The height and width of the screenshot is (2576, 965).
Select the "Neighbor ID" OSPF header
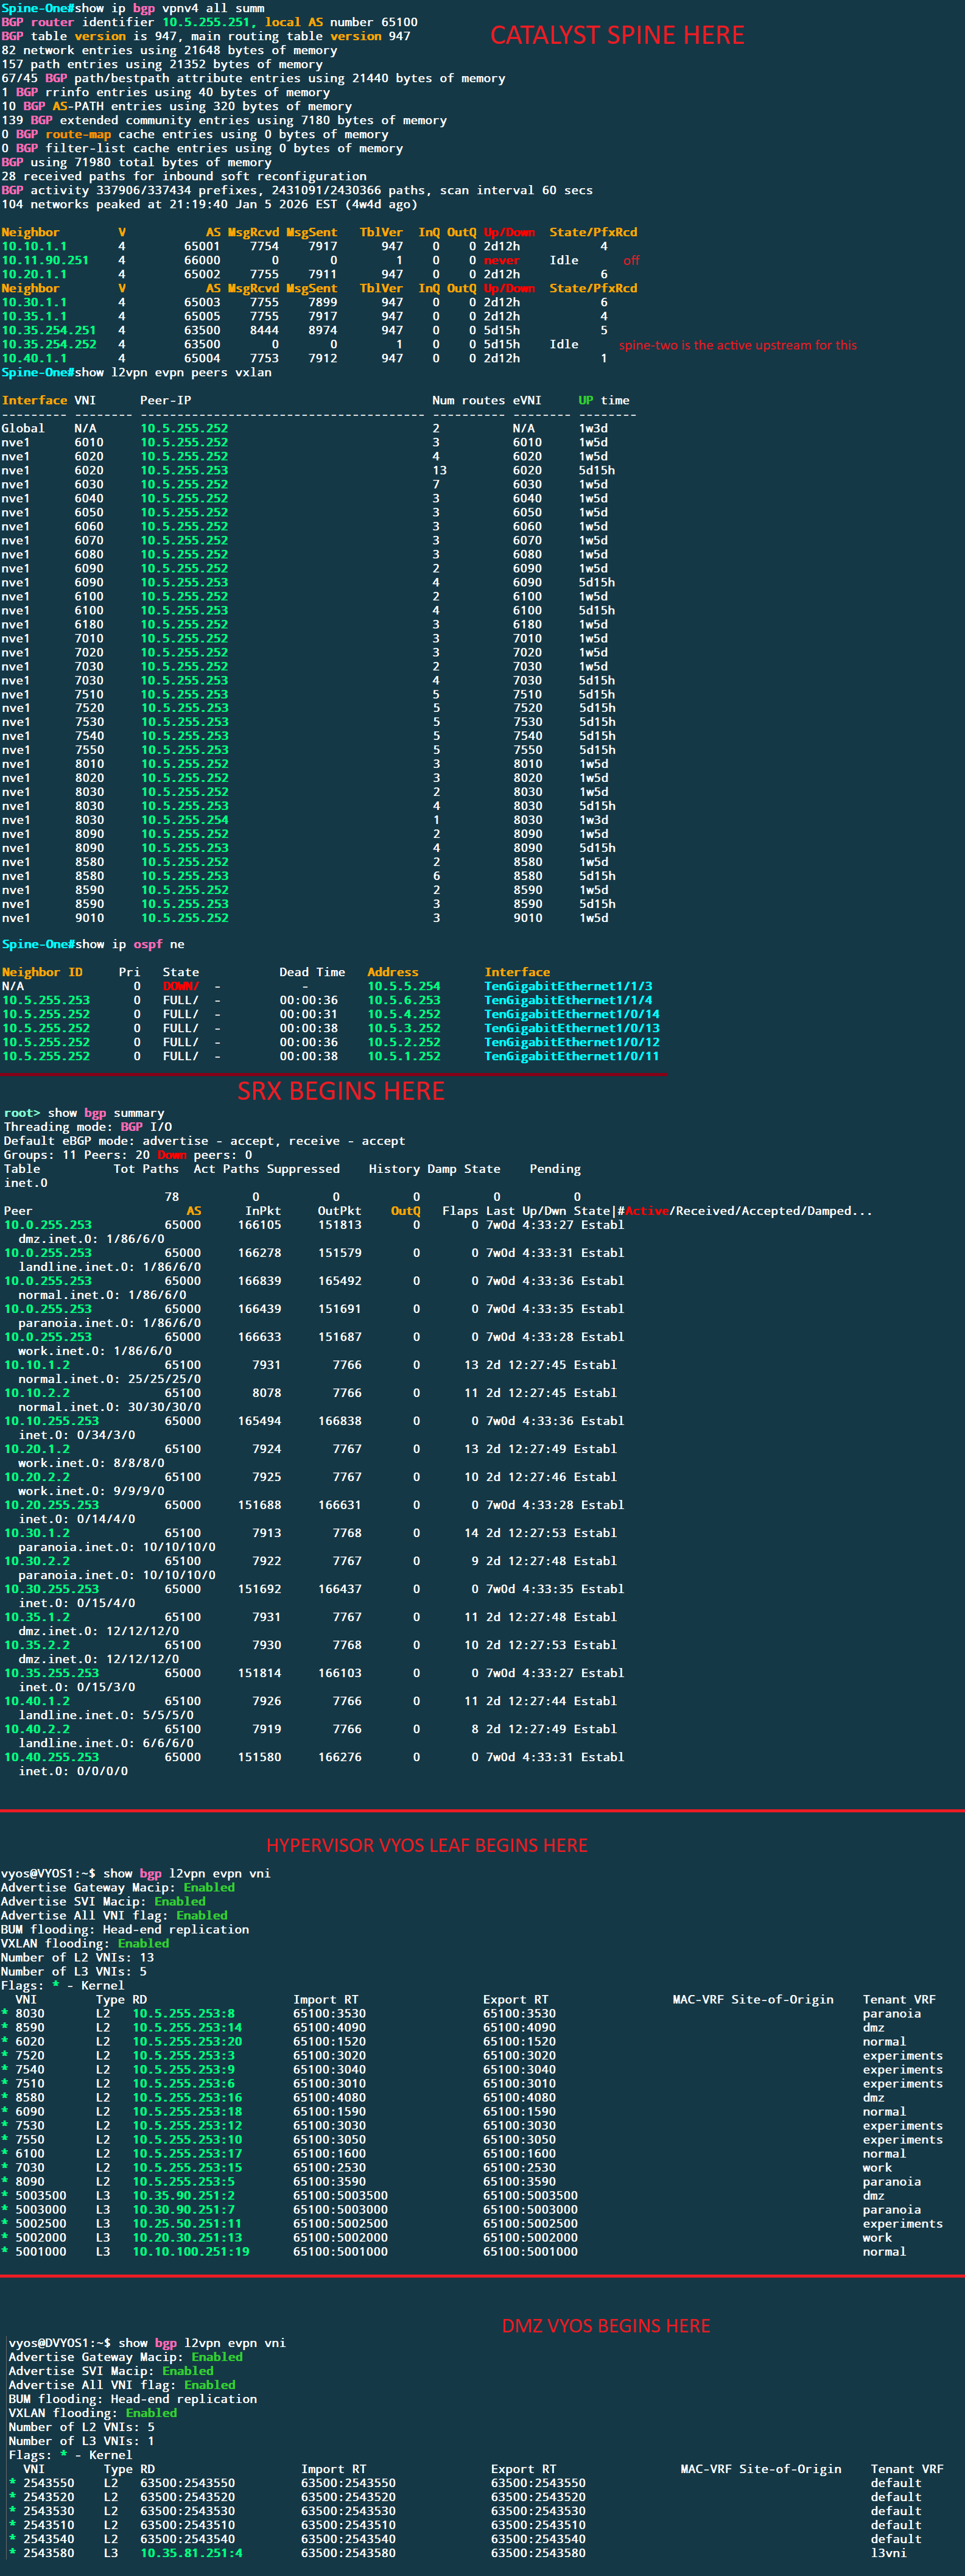42,972
